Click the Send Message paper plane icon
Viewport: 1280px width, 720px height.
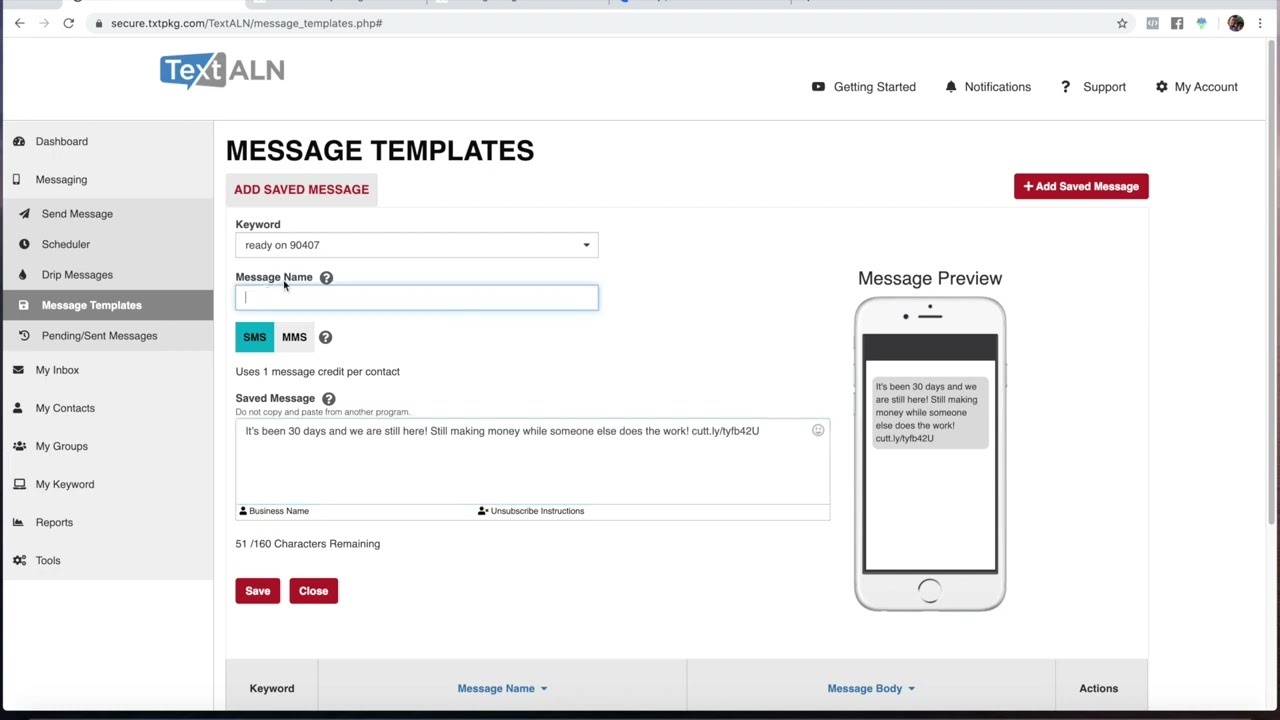pyautogui.click(x=24, y=214)
